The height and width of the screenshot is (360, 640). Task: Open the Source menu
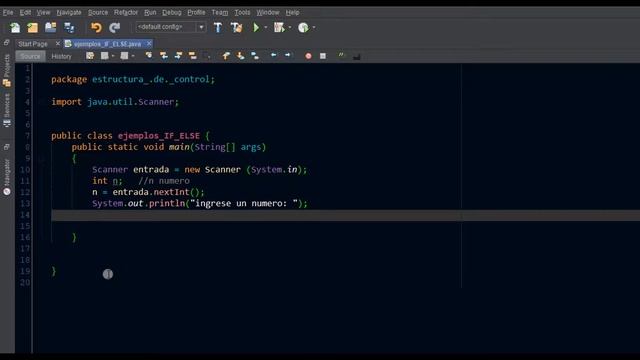pyautogui.click(x=98, y=12)
